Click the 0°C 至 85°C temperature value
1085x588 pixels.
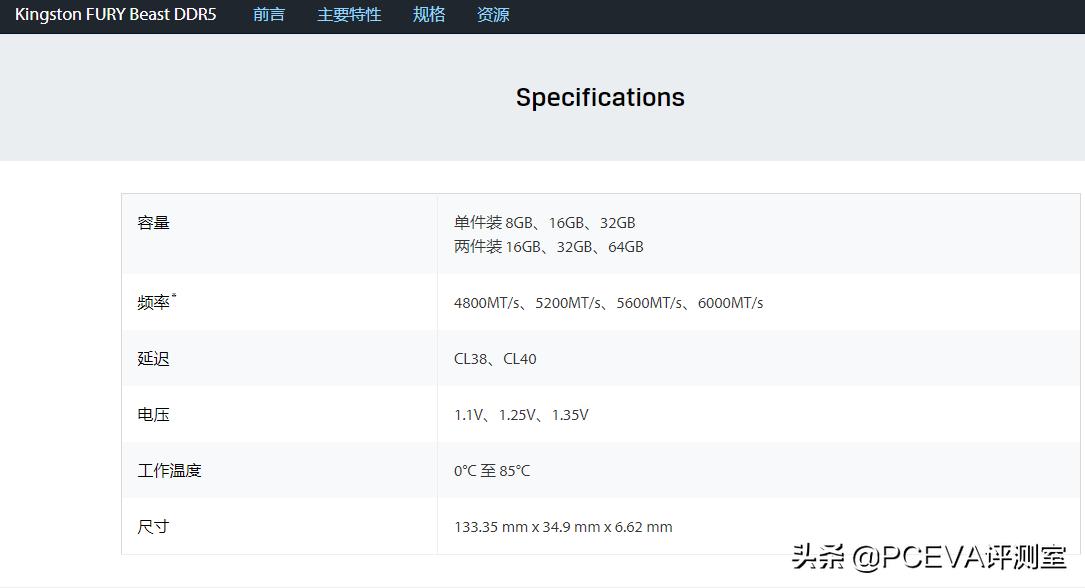point(493,470)
